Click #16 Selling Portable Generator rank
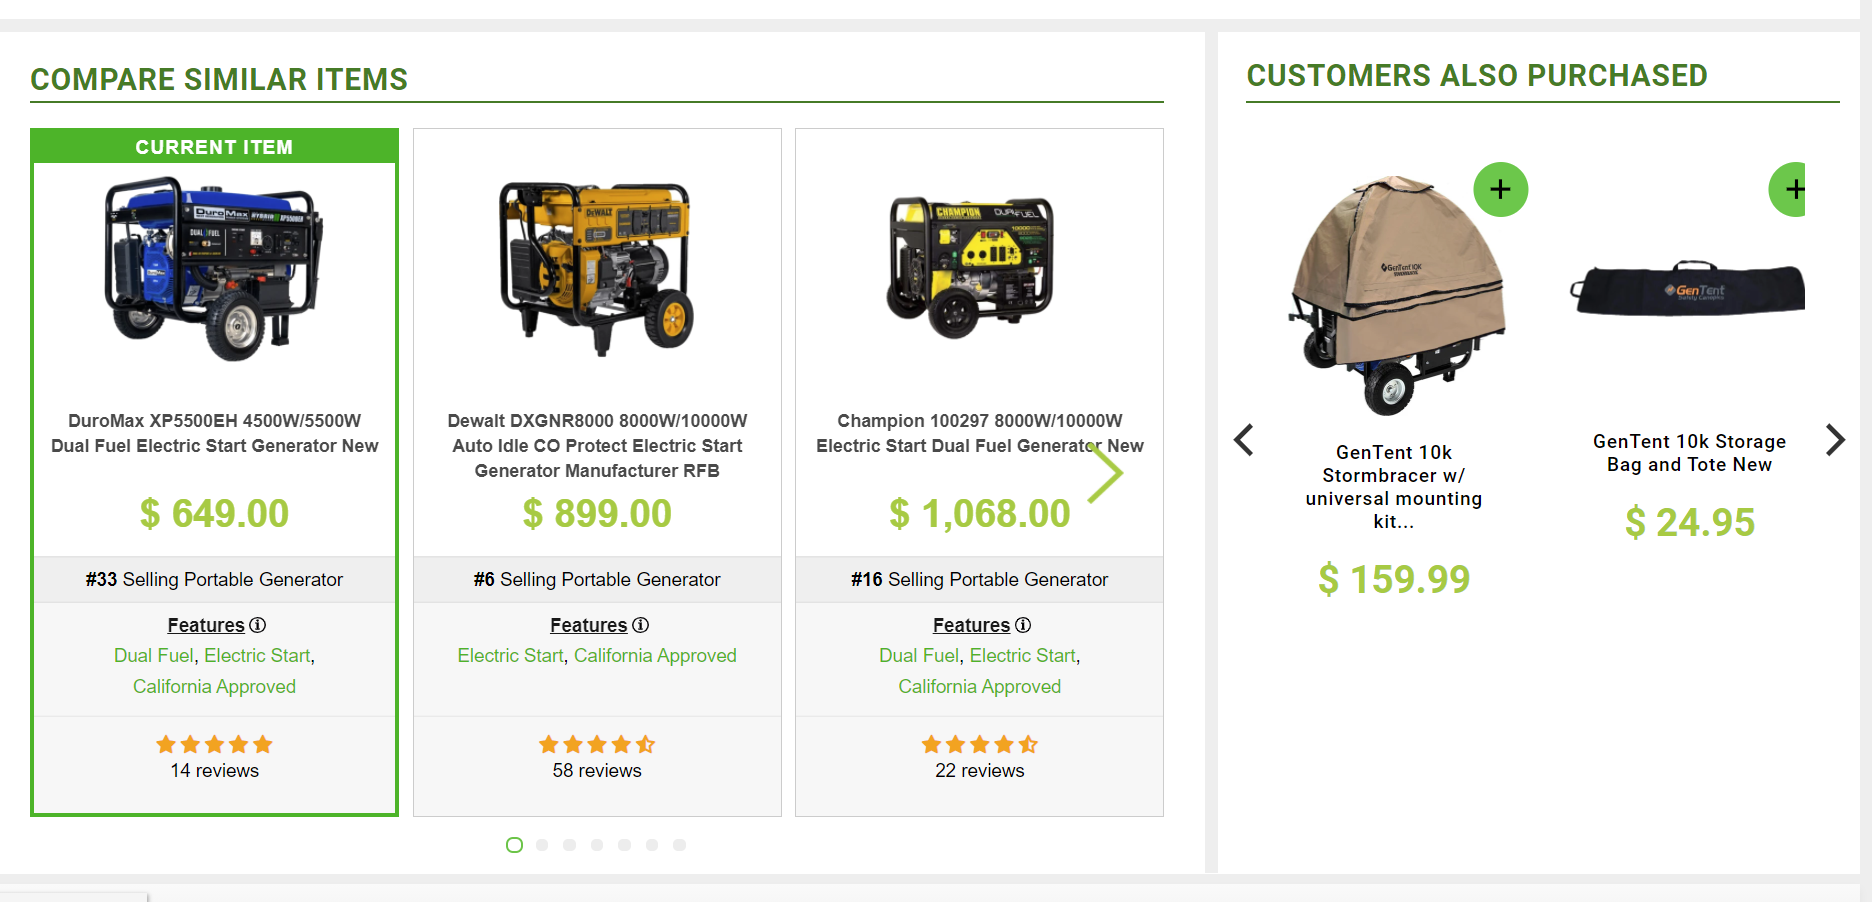Viewport: 1872px width, 902px height. pyautogui.click(x=980, y=580)
